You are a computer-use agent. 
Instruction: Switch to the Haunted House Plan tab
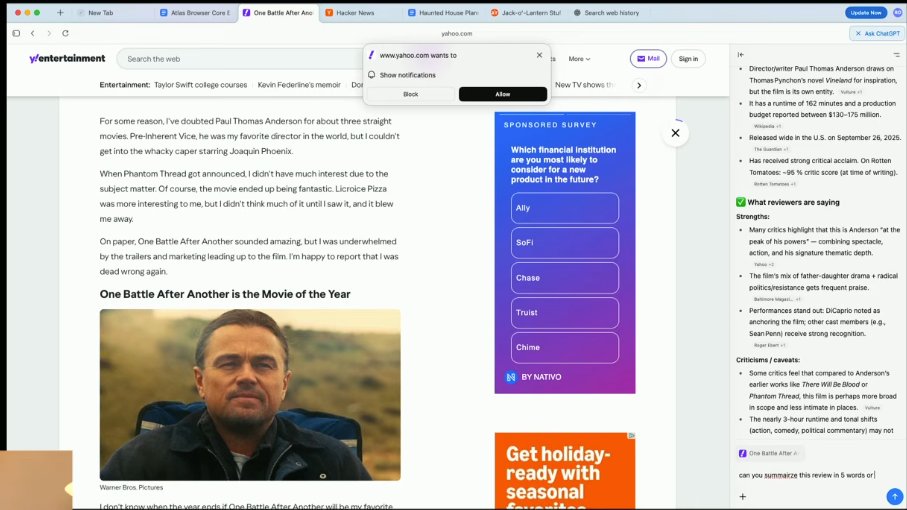[444, 12]
